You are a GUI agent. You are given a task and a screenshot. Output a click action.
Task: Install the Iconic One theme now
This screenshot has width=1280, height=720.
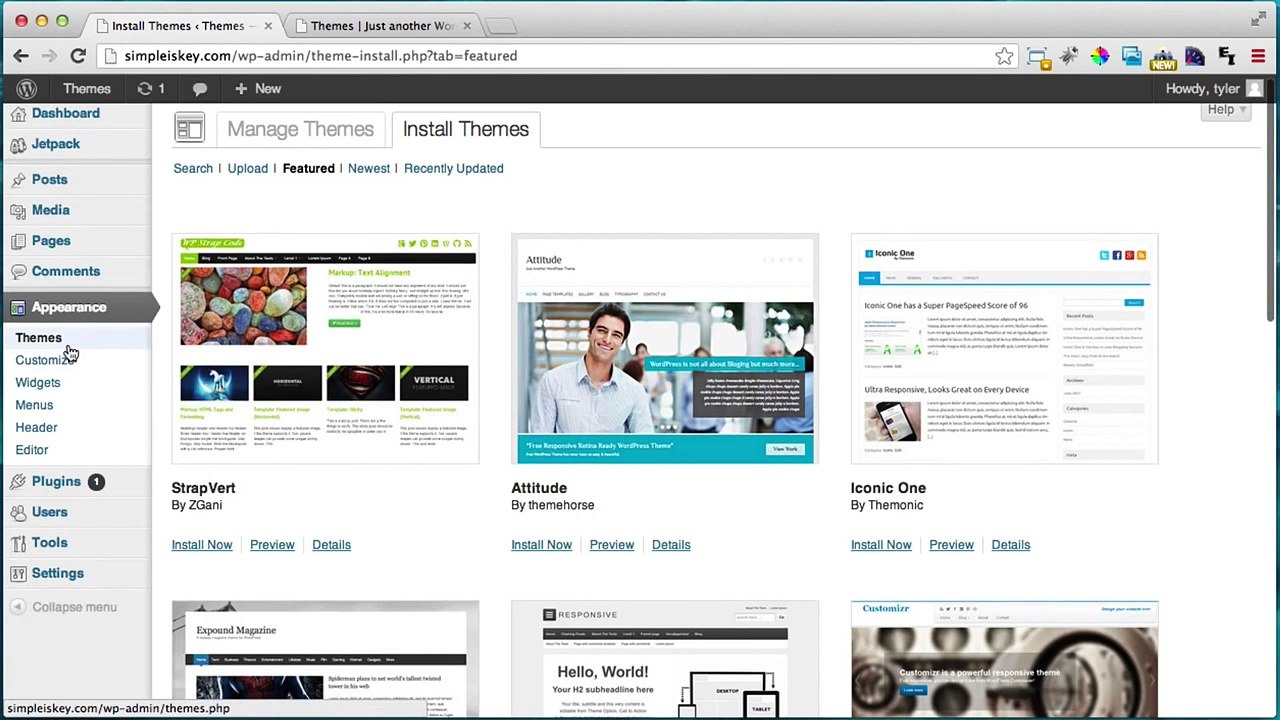[x=881, y=545]
